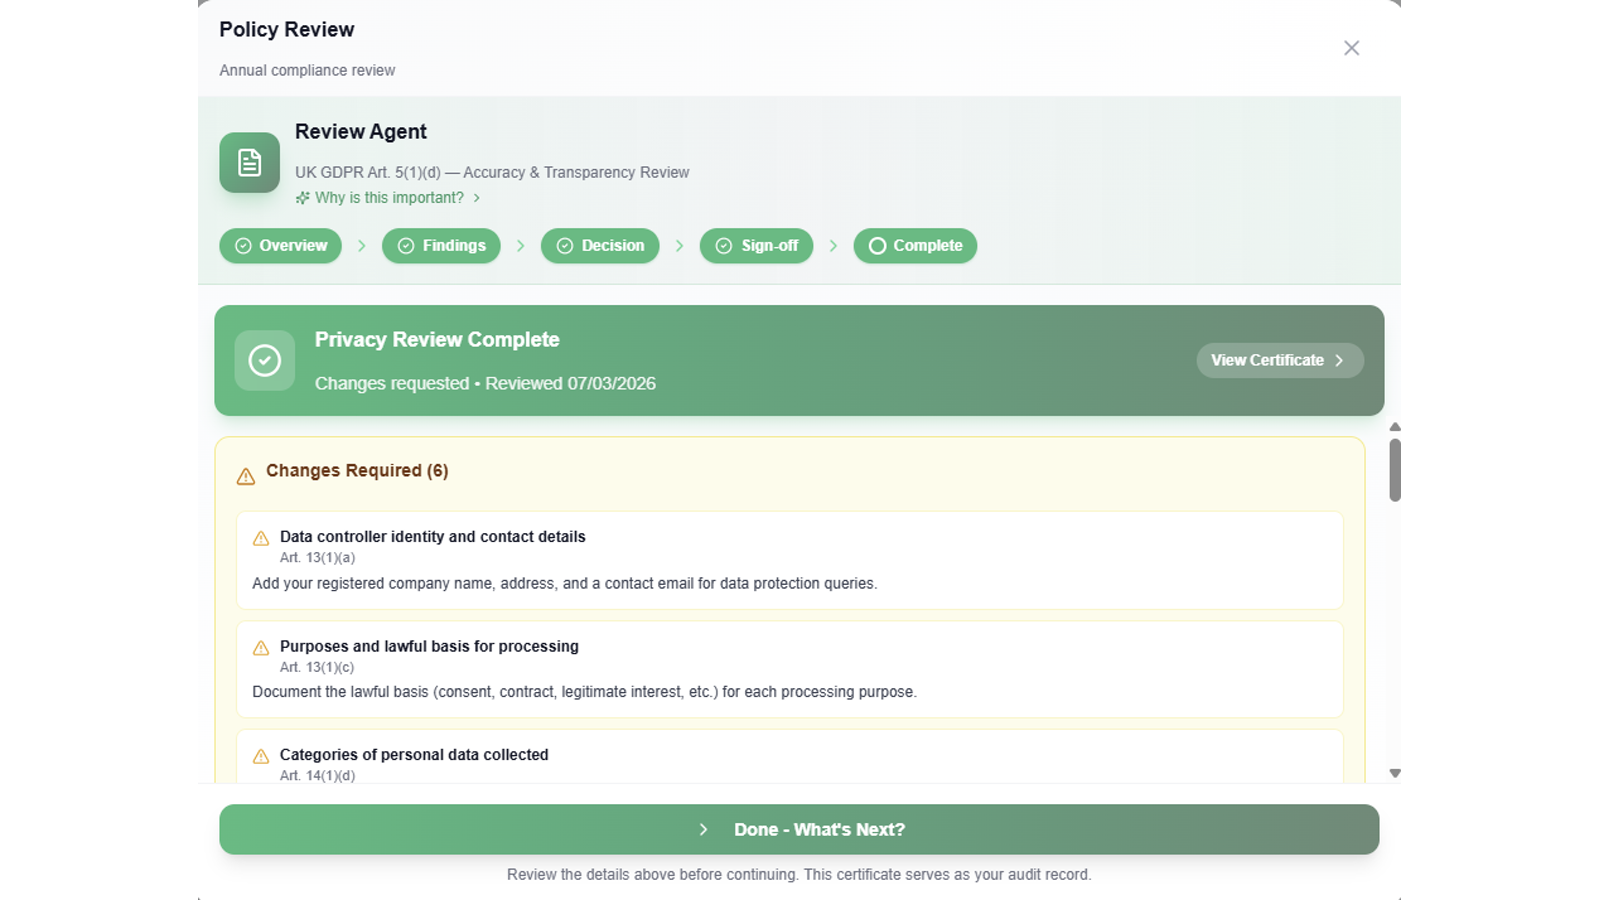Click the Privacy Review Complete checkmark icon
Screen dimensions: 1600x900
[265, 360]
